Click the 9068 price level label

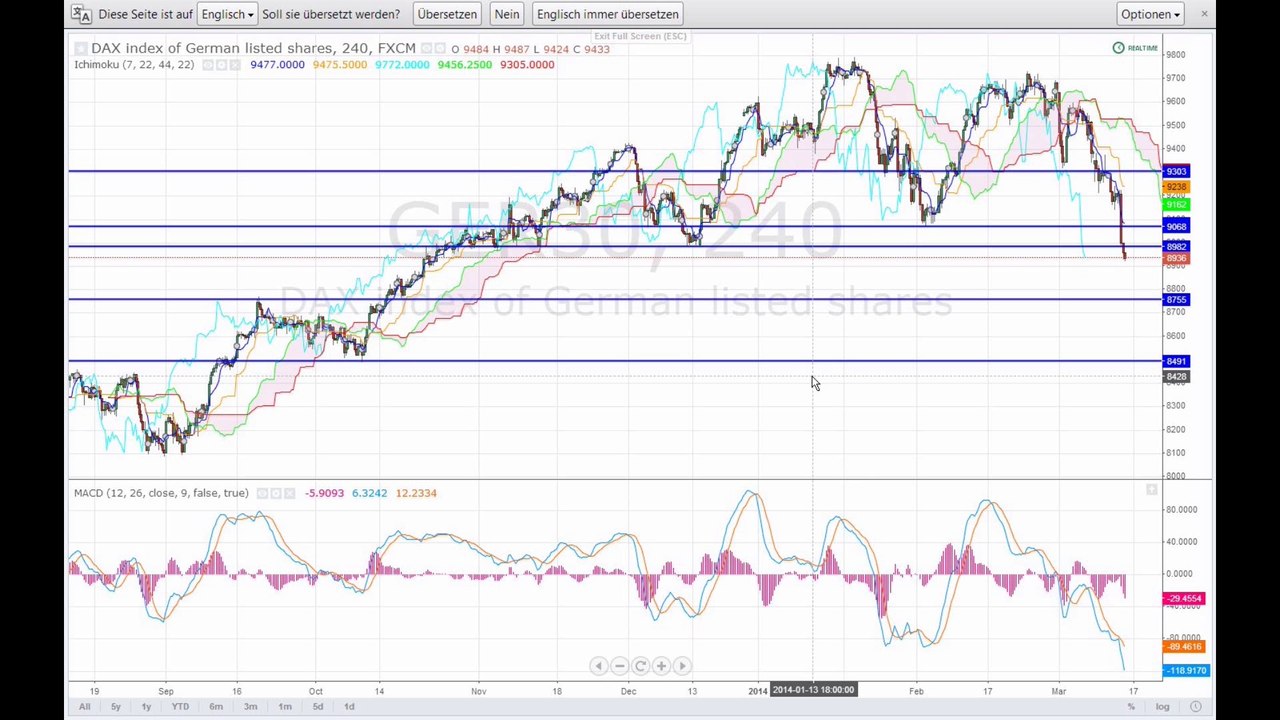[1176, 227]
